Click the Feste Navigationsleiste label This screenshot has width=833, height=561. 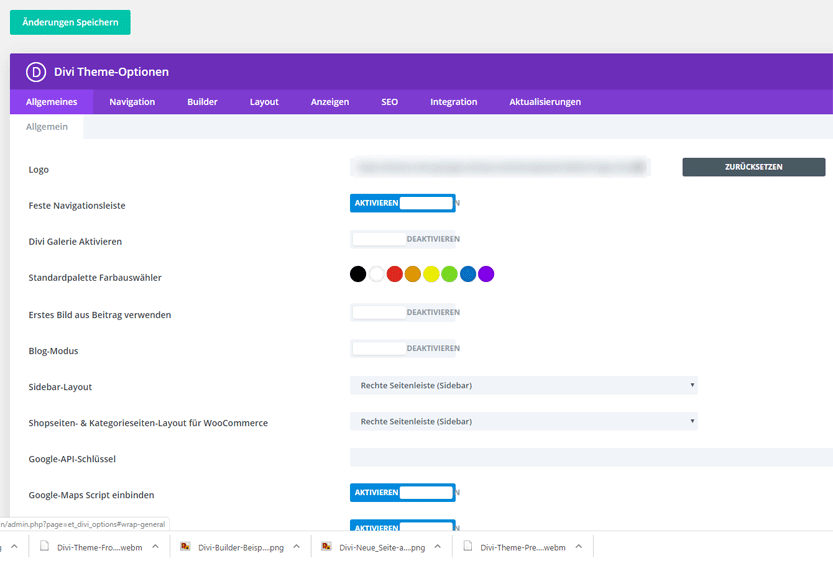[77, 206]
